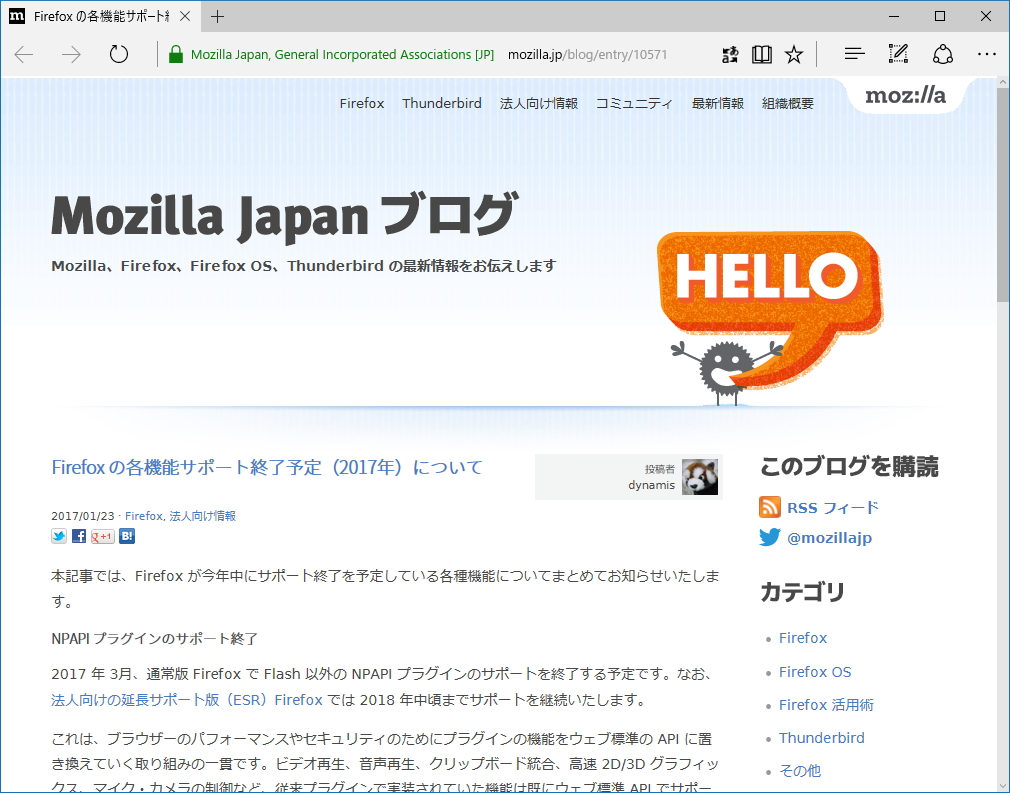Open the Hub panel

click(853, 53)
